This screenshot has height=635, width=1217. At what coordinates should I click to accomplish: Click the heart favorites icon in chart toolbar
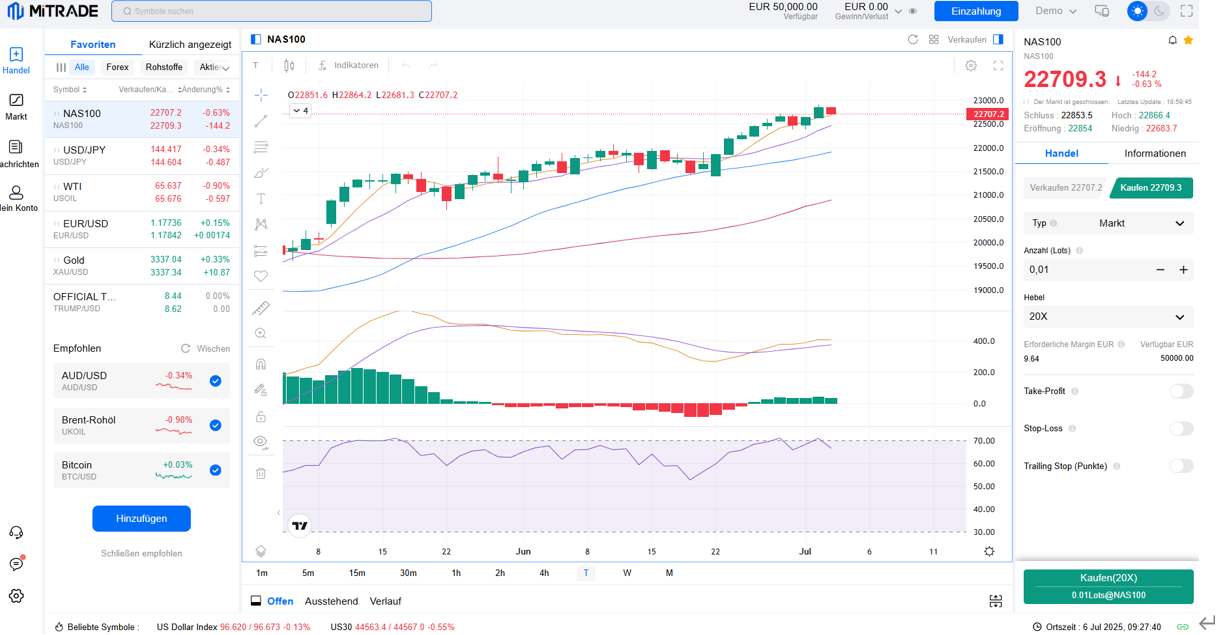261,276
